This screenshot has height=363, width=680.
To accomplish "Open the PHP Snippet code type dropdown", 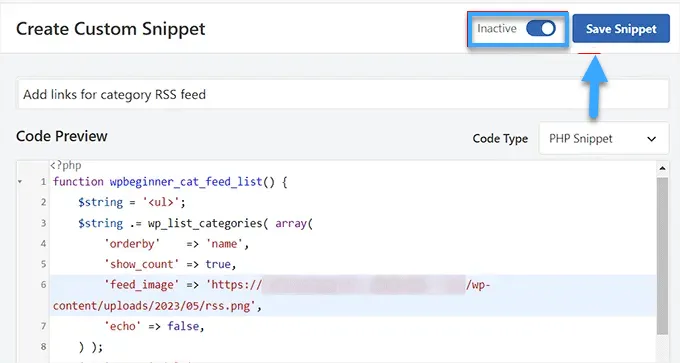I will tap(604, 139).
